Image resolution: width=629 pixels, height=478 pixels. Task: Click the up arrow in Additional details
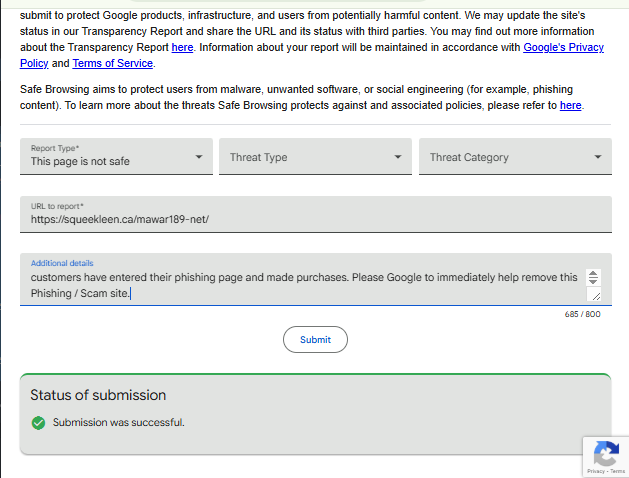click(x=593, y=273)
